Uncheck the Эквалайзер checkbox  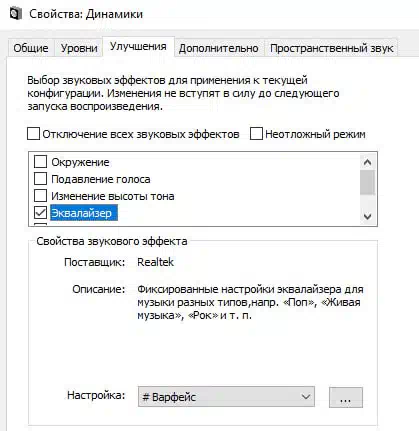coord(40,213)
